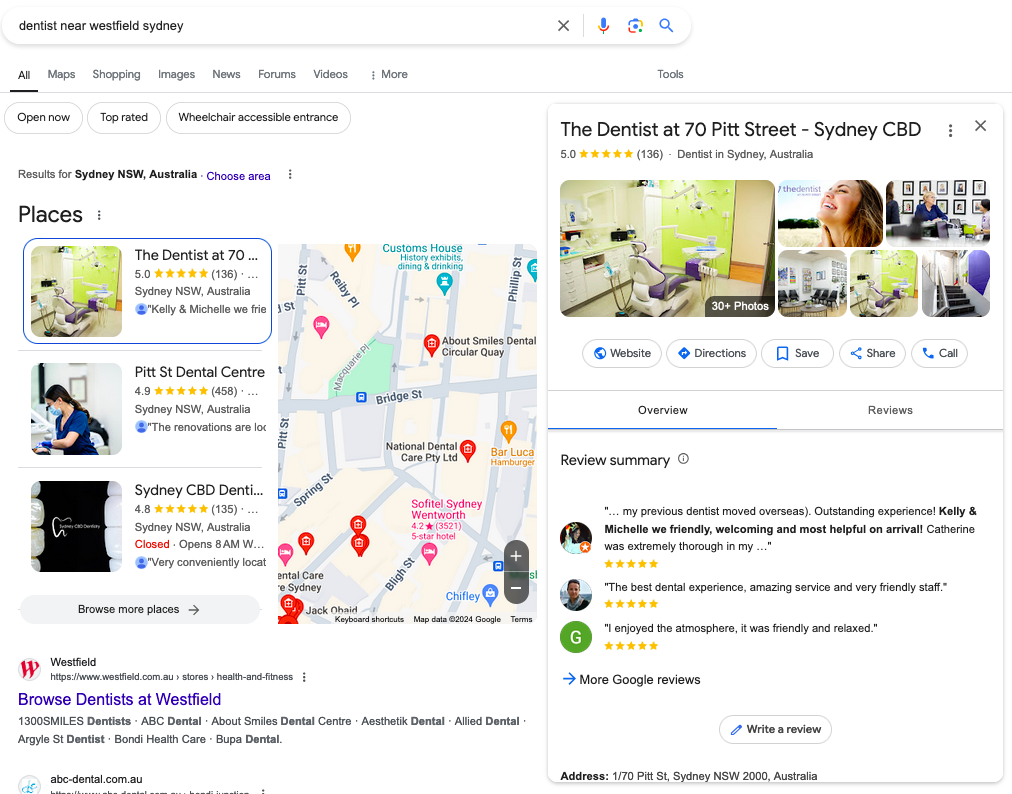Get Directions to the dentist
This screenshot has height=794, width=1012.
point(711,353)
